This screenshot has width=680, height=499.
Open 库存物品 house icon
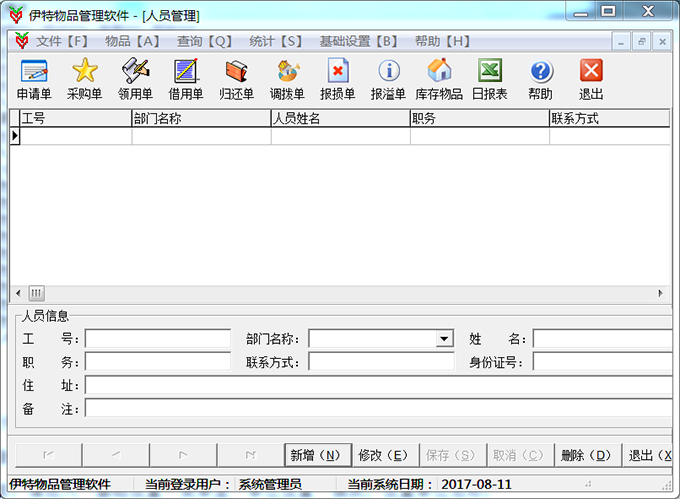coord(439,79)
